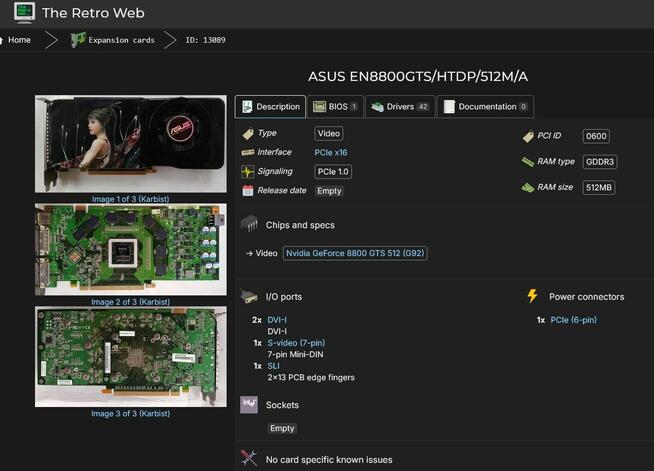Screen dimensions: 654x471
Task: Click the S-video (7-pin) link
Action: coord(296,343)
